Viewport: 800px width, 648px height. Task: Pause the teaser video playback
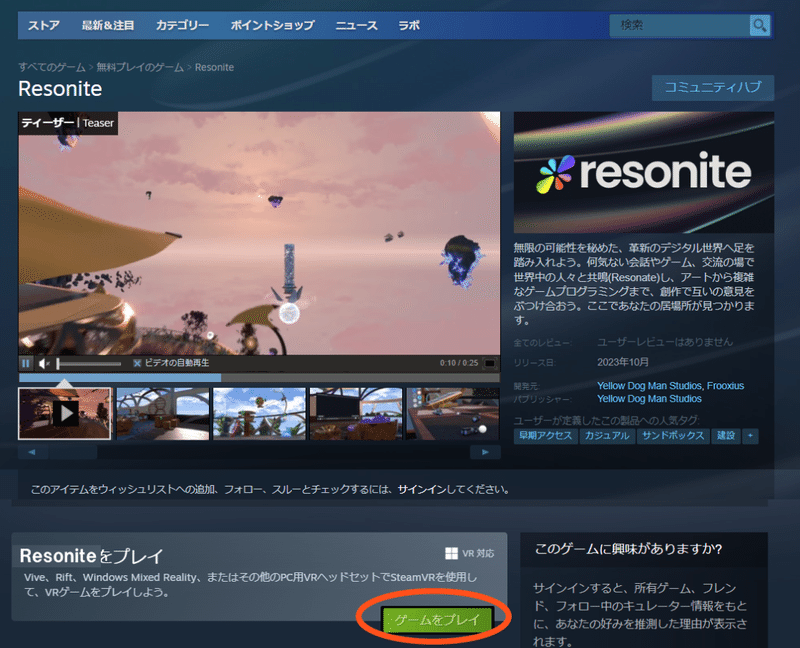(x=24, y=363)
